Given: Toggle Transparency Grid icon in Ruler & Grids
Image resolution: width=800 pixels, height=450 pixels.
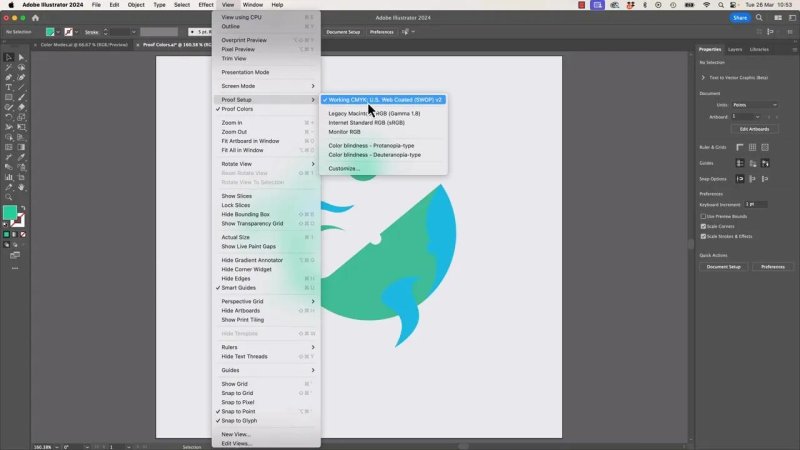Looking at the screenshot, I should (x=765, y=147).
